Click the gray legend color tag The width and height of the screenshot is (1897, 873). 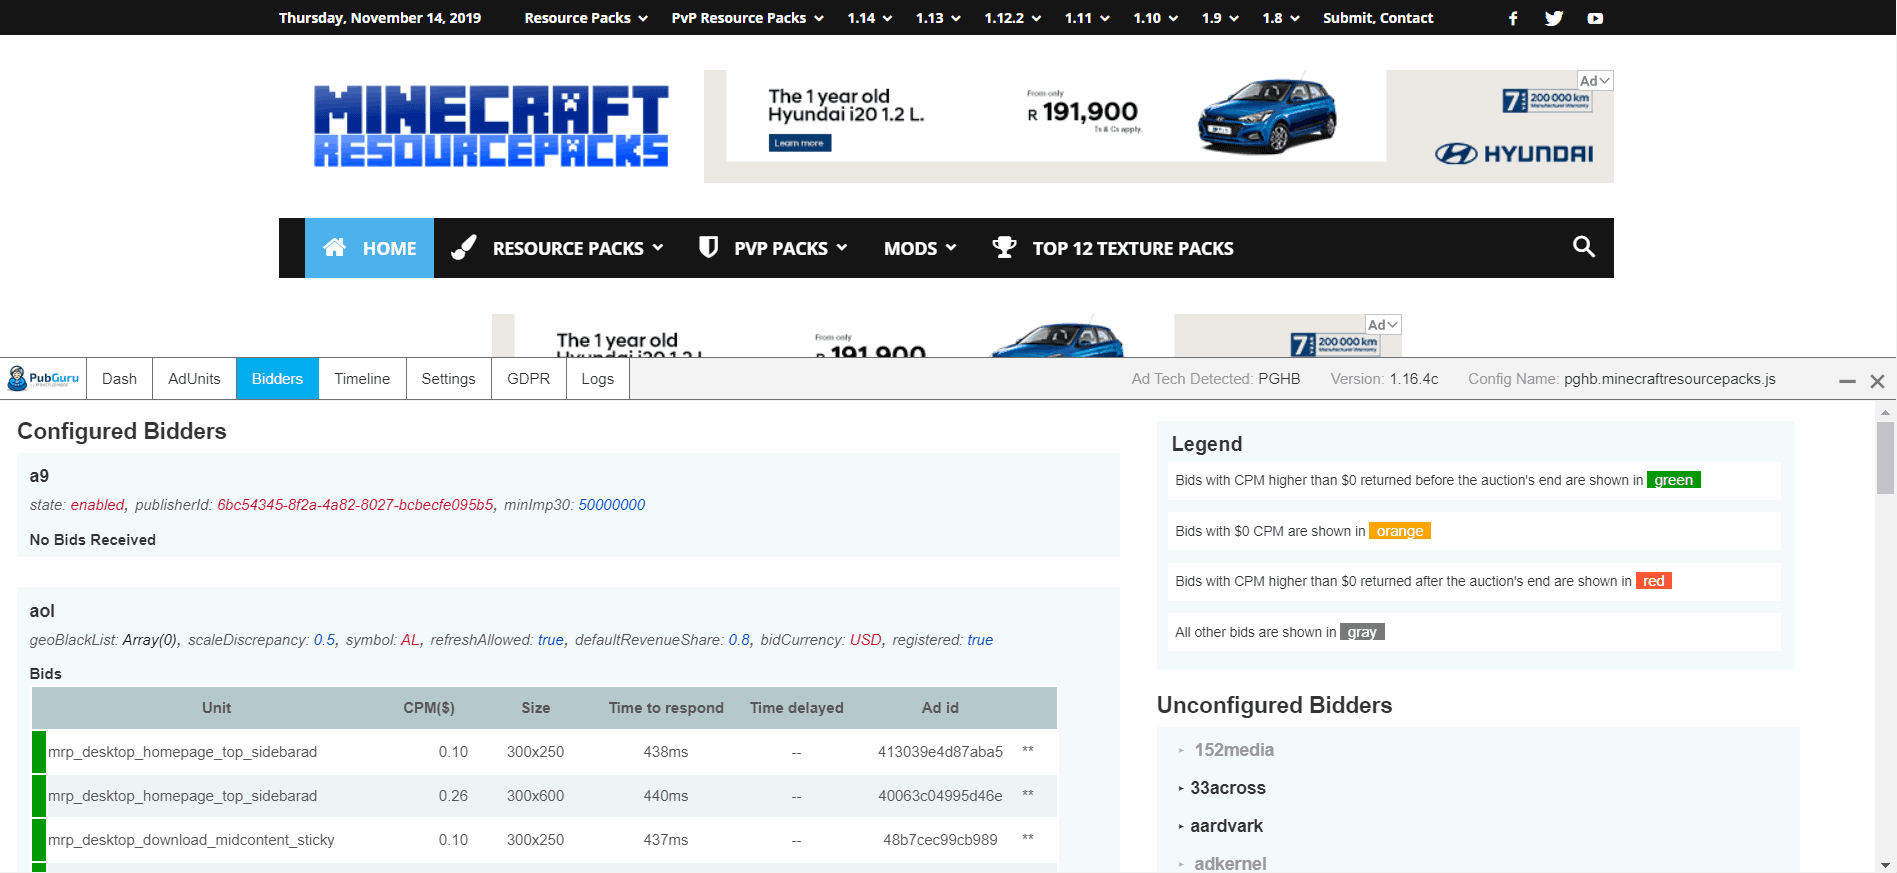1362,632
